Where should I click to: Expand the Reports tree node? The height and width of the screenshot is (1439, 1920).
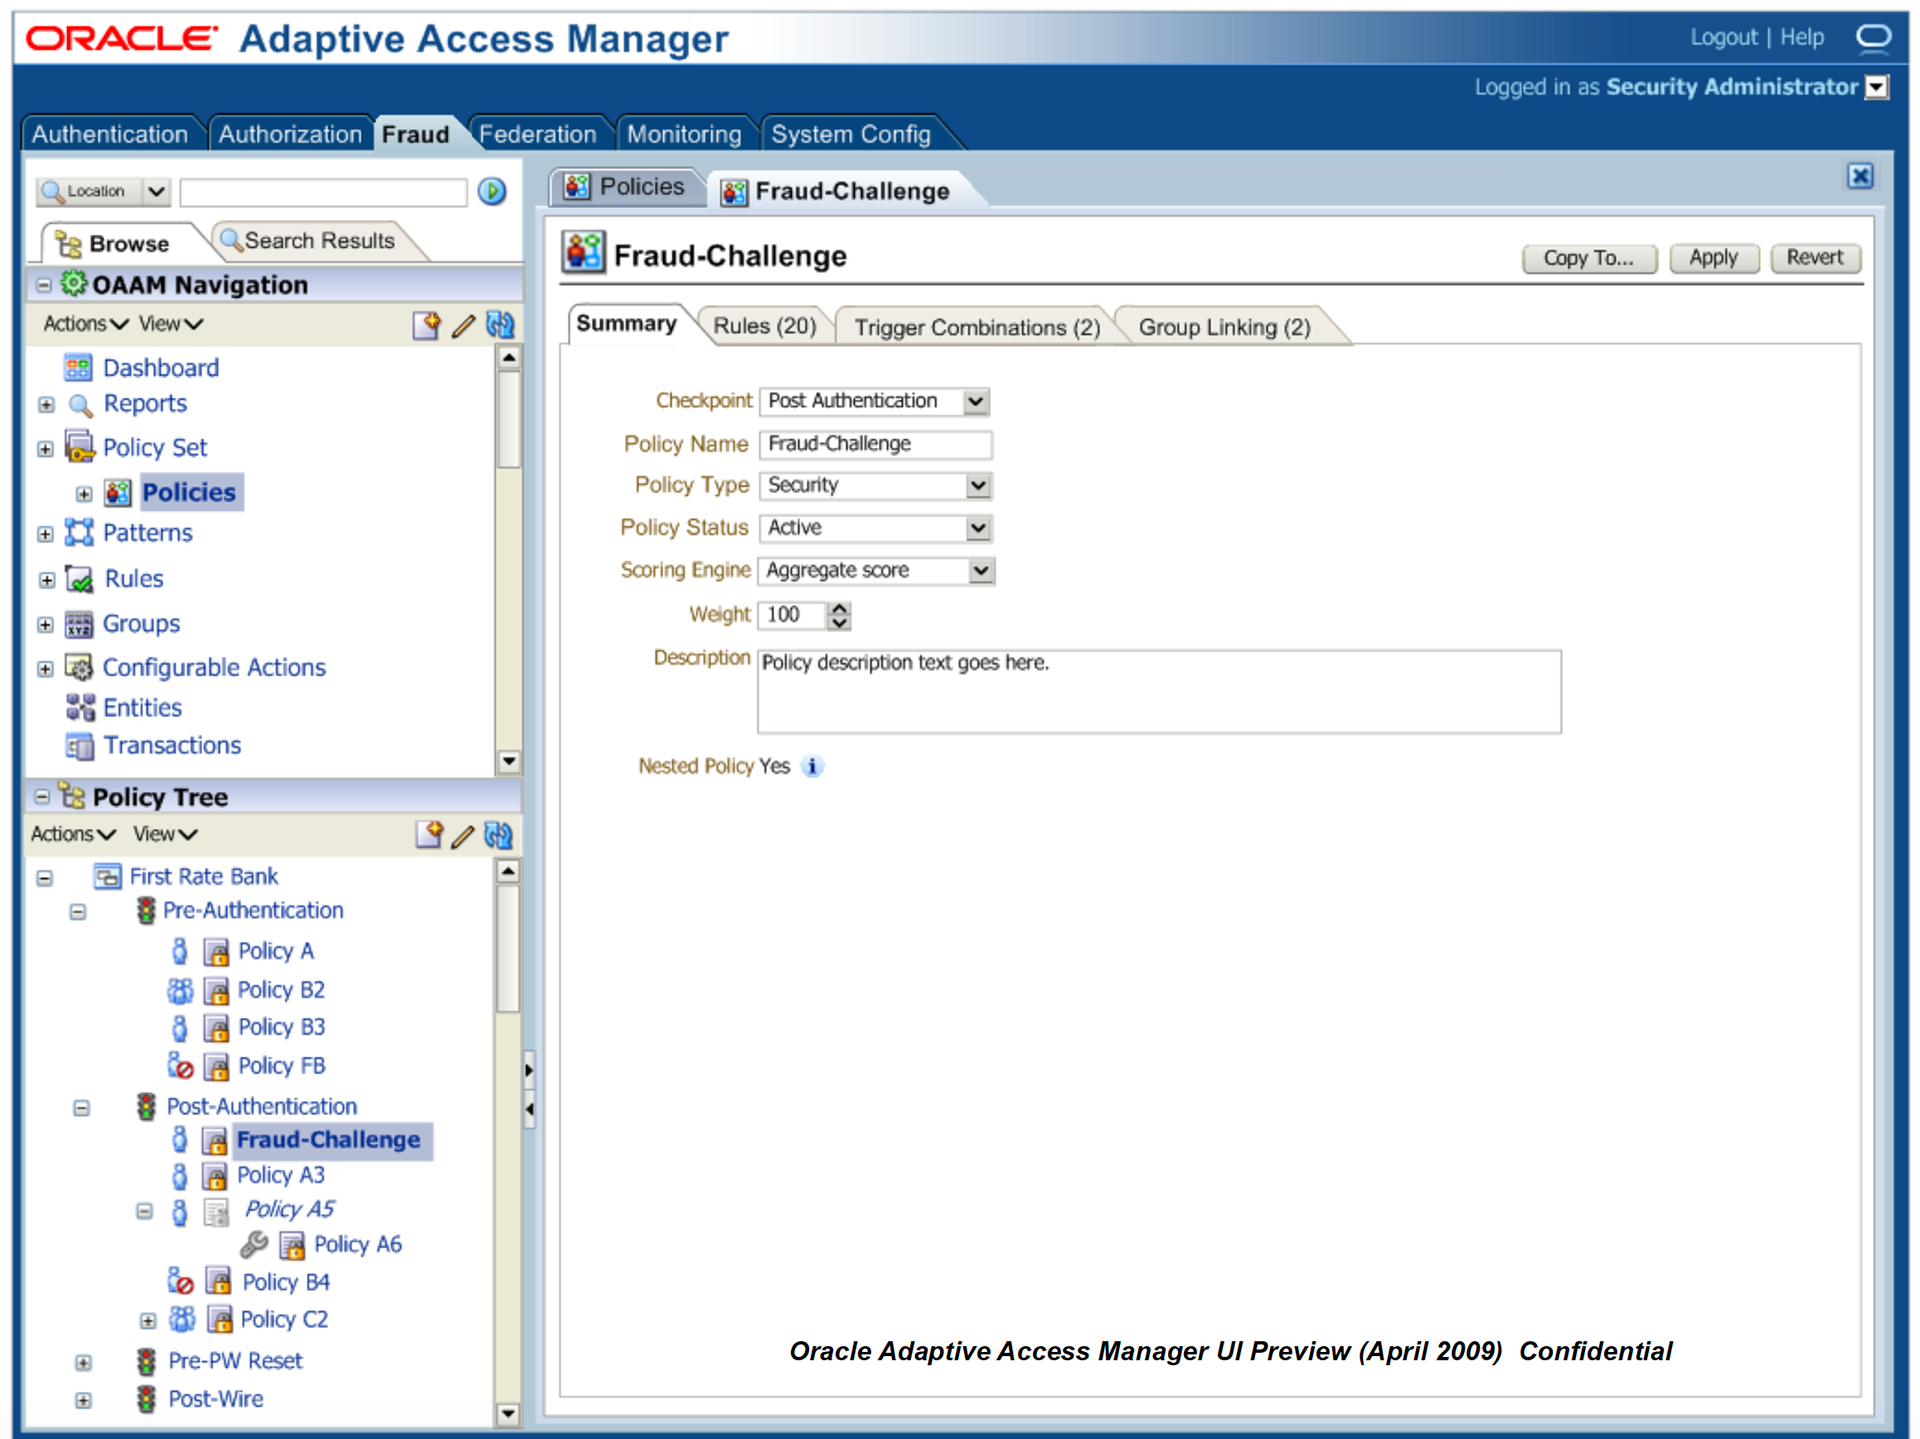46,405
